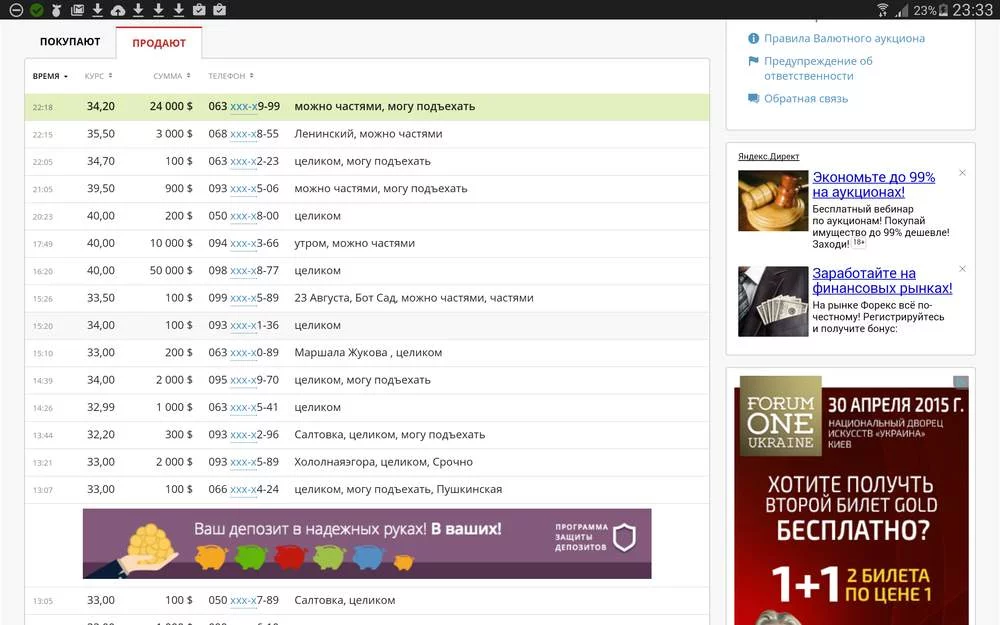1000x625 pixels.
Task: Reveal hidden phone digits for 050 xxx-x8-00
Action: [244, 216]
